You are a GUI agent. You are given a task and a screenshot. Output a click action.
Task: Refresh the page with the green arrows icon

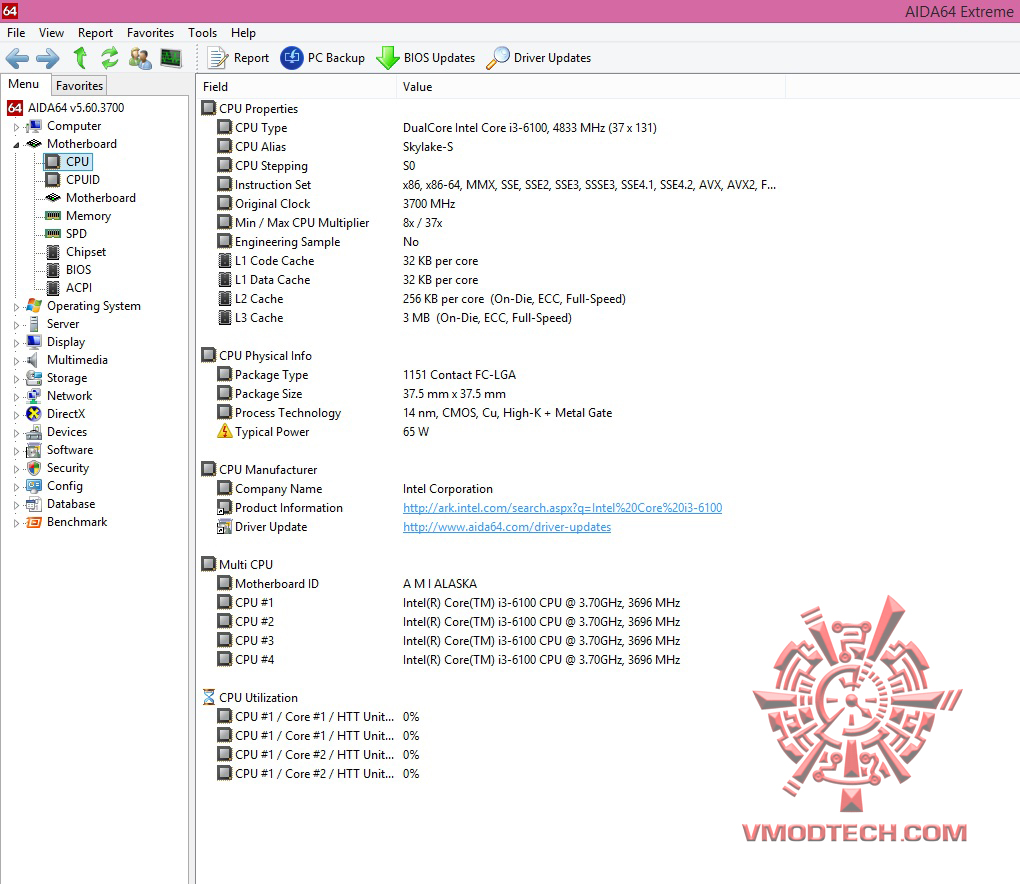tap(109, 58)
